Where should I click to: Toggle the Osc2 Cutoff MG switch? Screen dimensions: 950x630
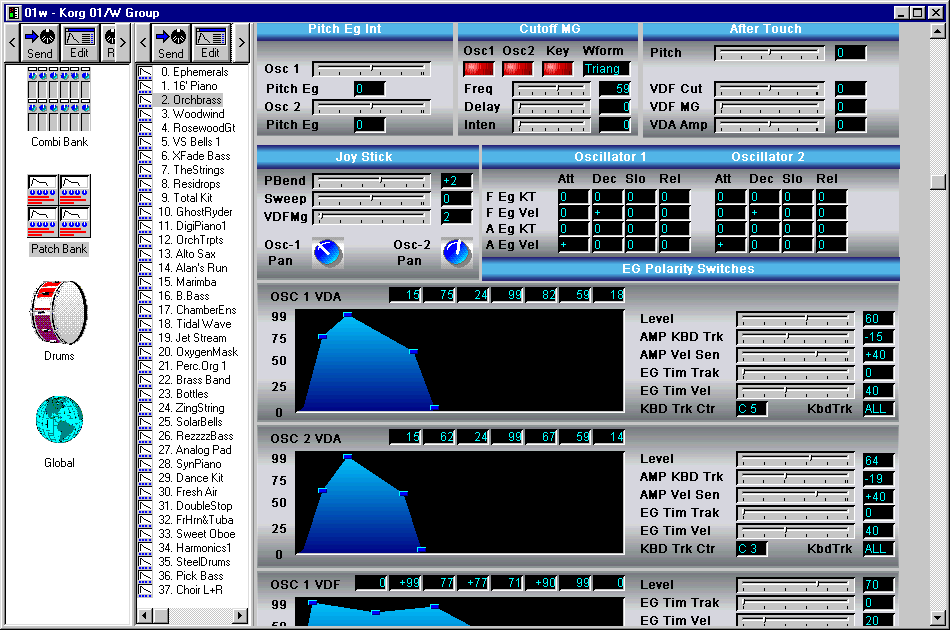[x=517, y=69]
